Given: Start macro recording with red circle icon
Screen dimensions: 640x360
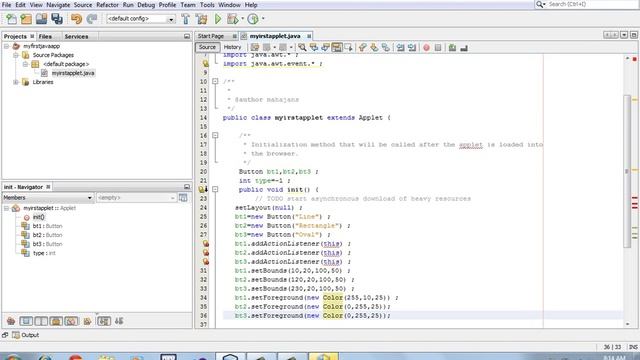Looking at the screenshot, I should [x=427, y=48].
